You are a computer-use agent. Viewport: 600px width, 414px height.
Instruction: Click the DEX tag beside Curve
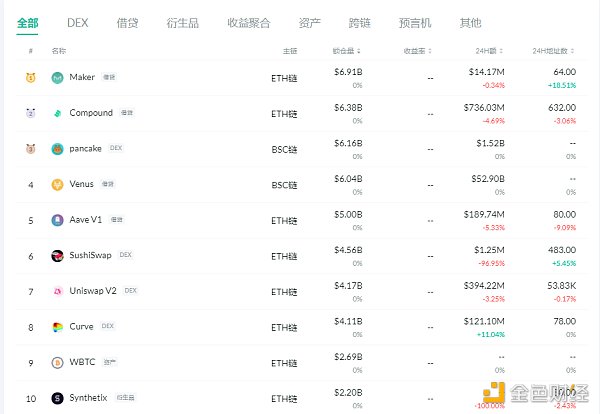107,326
